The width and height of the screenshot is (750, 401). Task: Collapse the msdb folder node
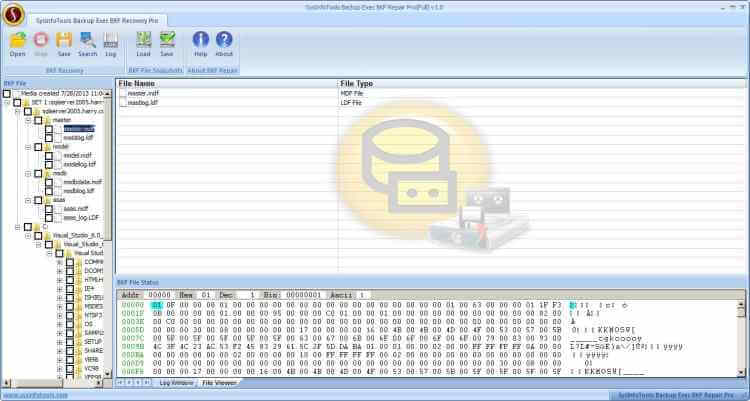click(28, 173)
